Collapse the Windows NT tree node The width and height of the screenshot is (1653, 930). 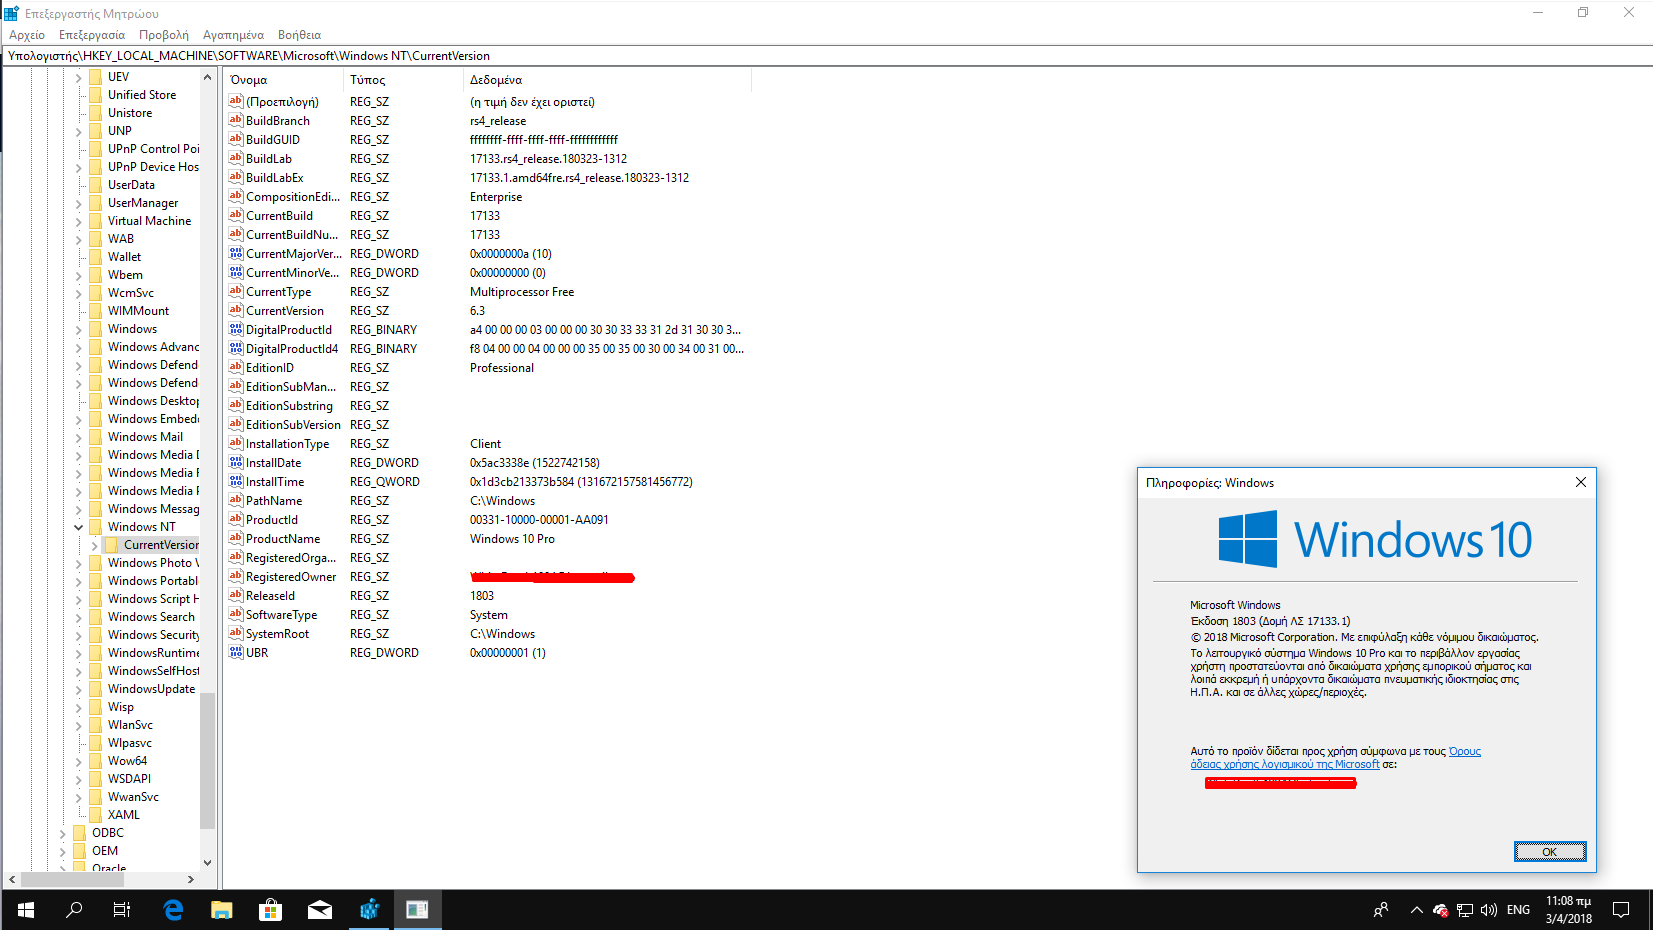(79, 527)
